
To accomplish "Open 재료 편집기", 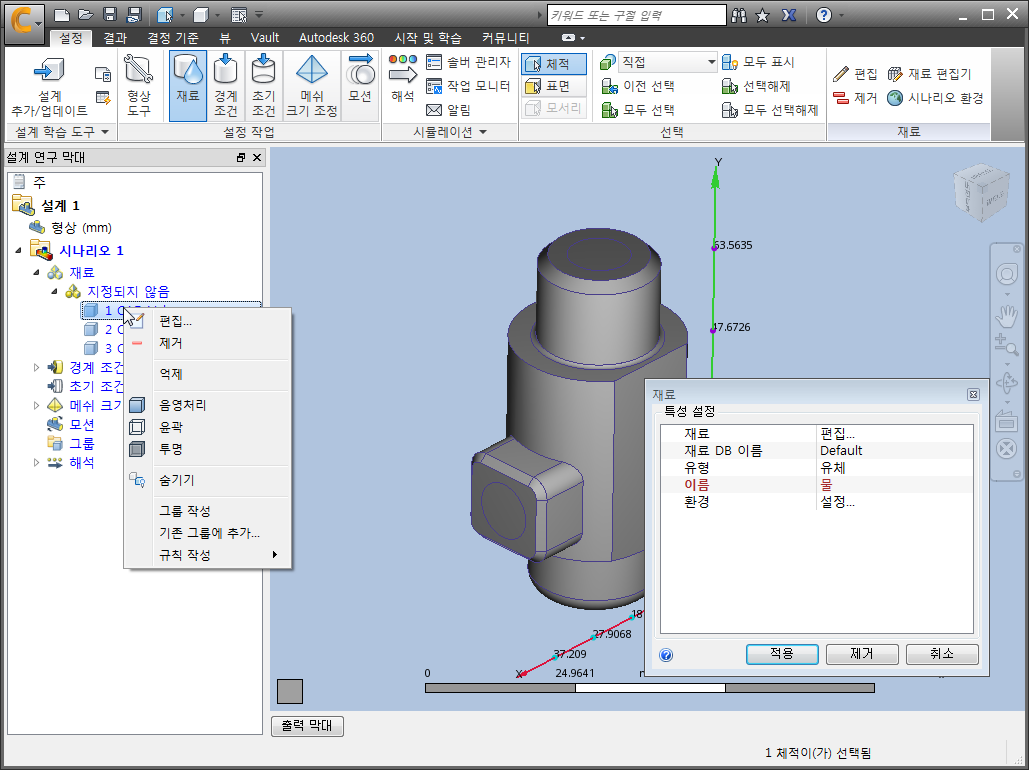I will 929,74.
